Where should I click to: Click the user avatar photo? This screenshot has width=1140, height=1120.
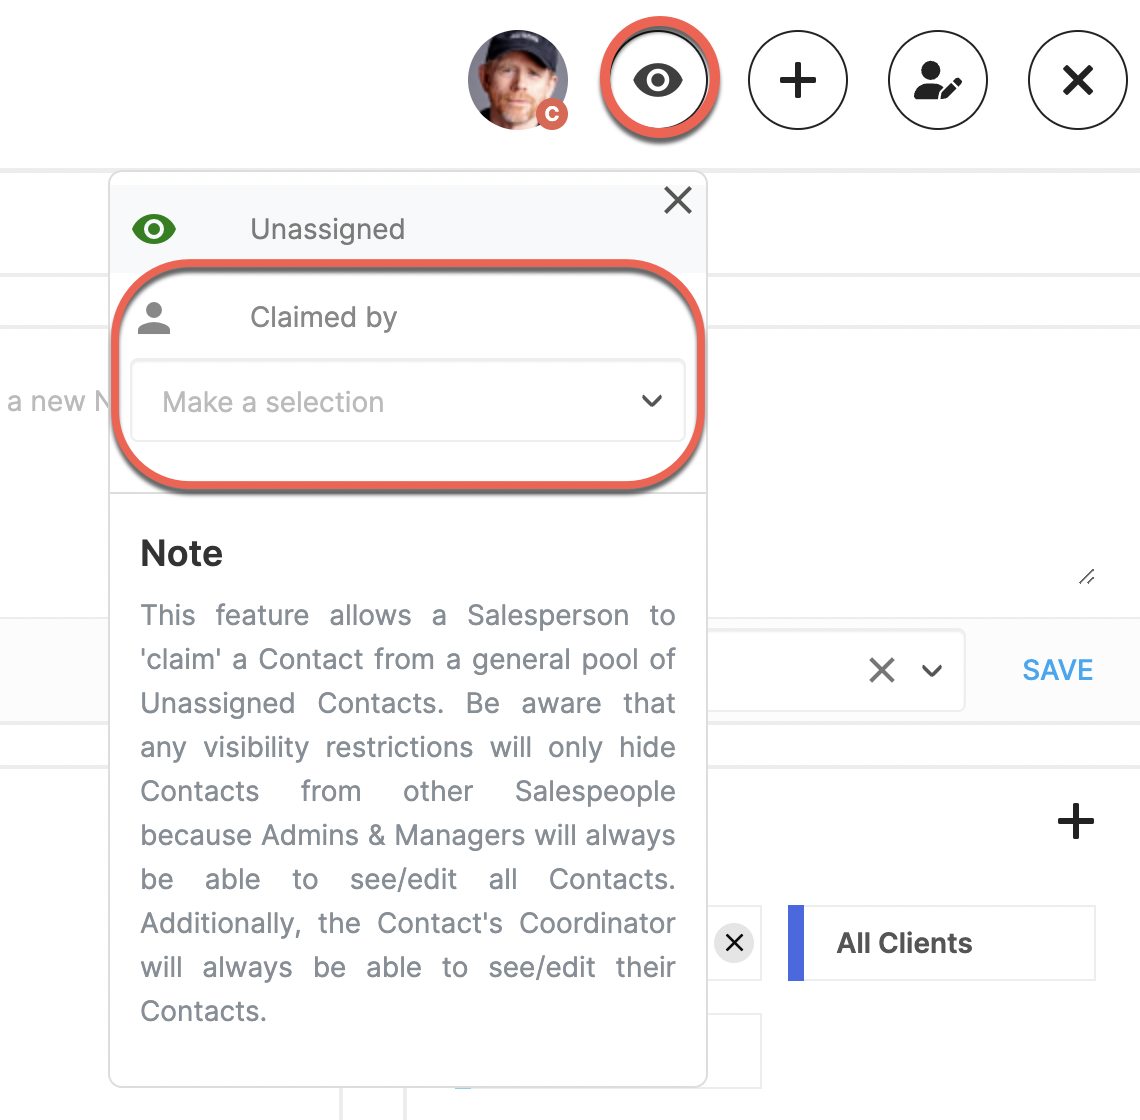pos(517,80)
